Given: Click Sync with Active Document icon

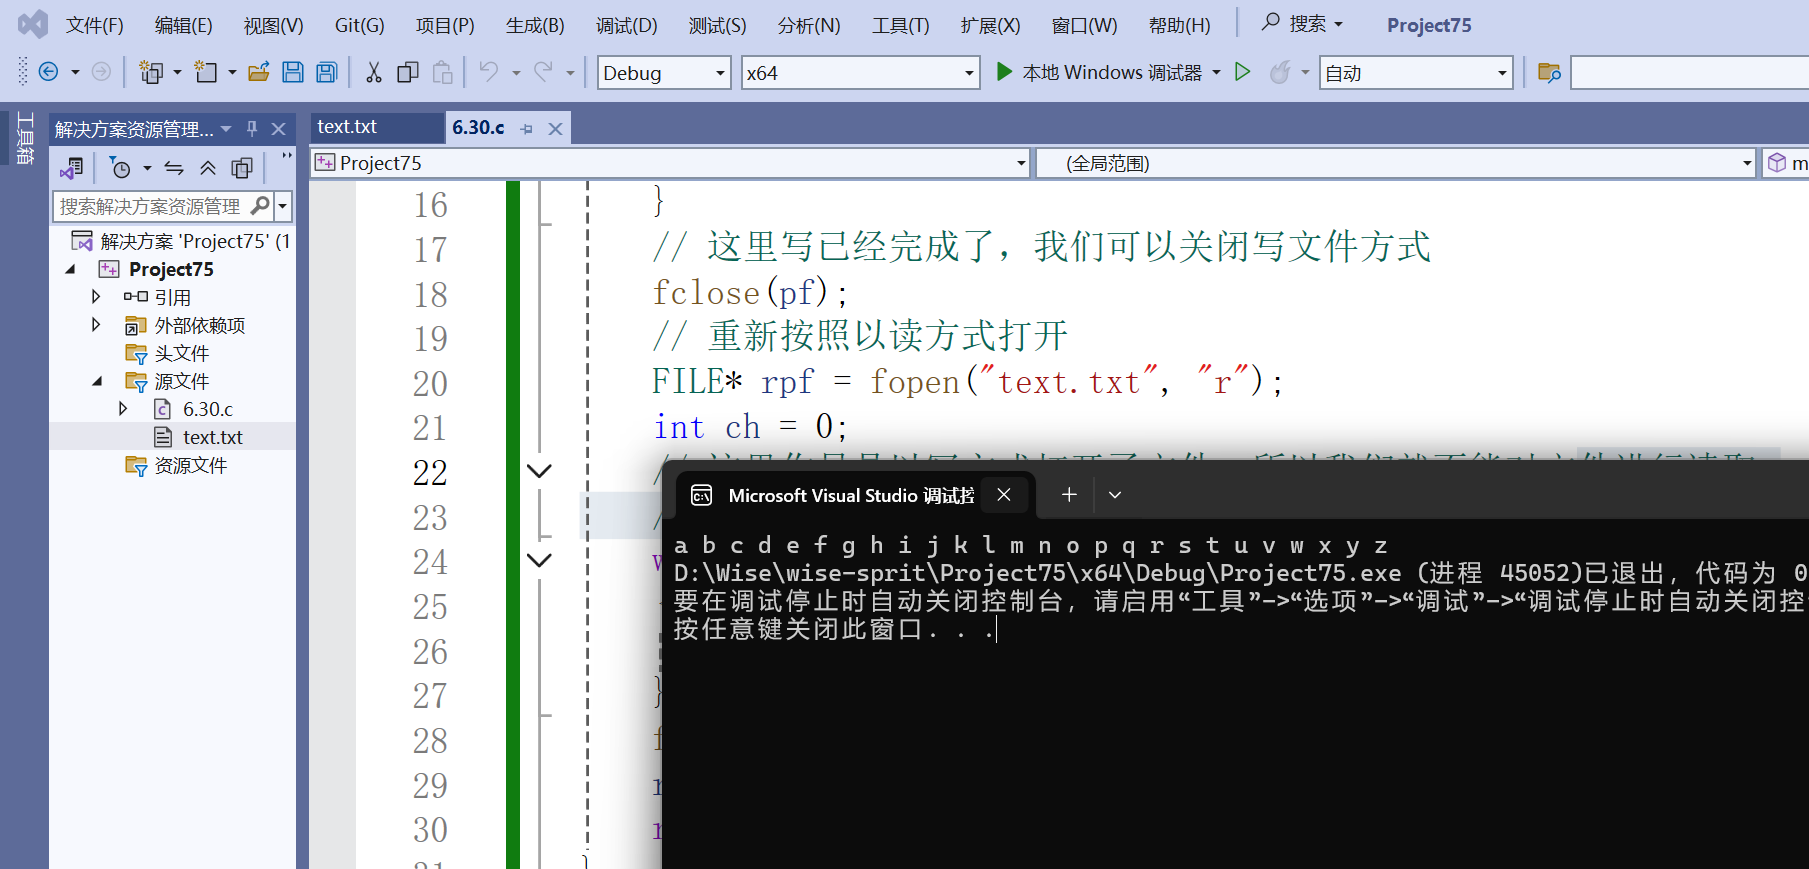Looking at the screenshot, I should (x=174, y=168).
